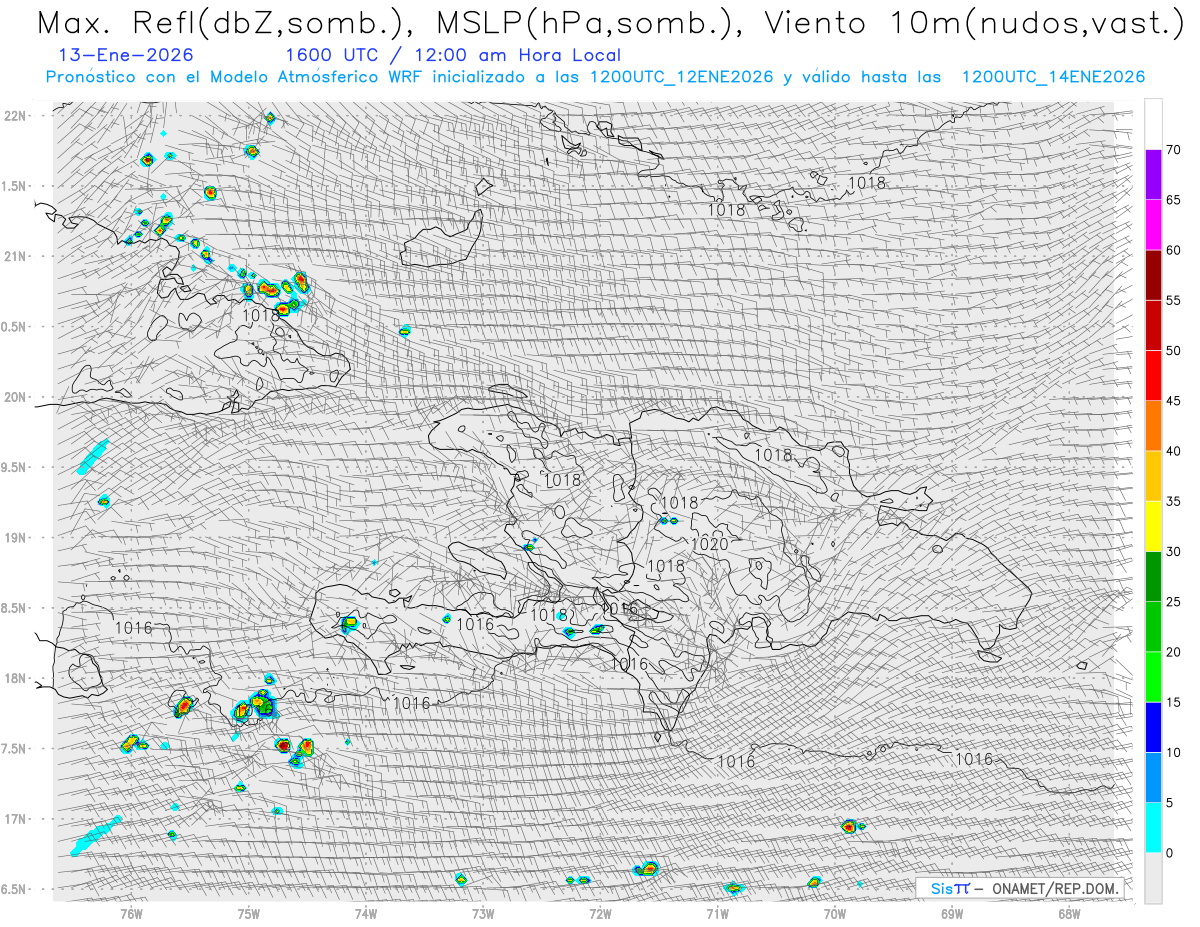Click the 20 value on the colorbar
The height and width of the screenshot is (927, 1200).
coord(1173,652)
